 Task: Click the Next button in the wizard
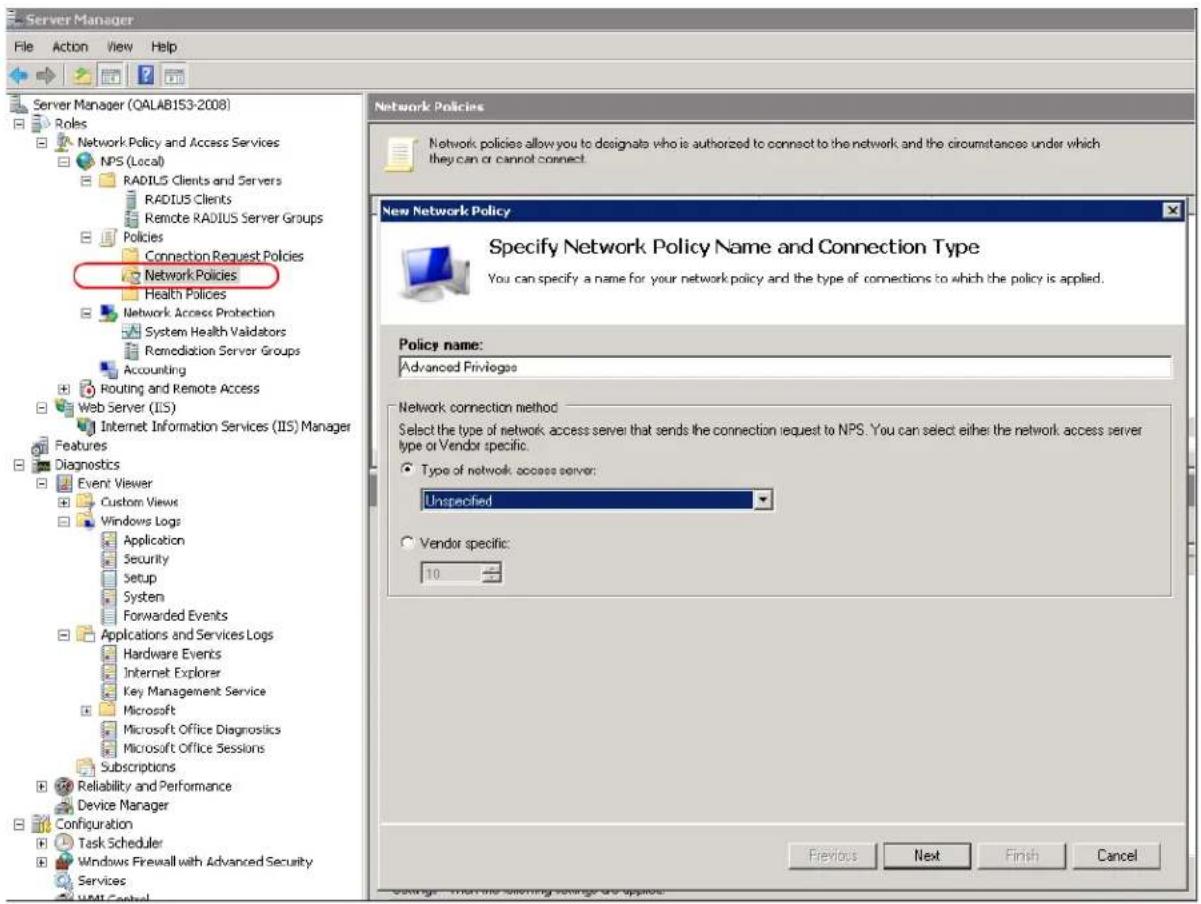[x=928, y=856]
